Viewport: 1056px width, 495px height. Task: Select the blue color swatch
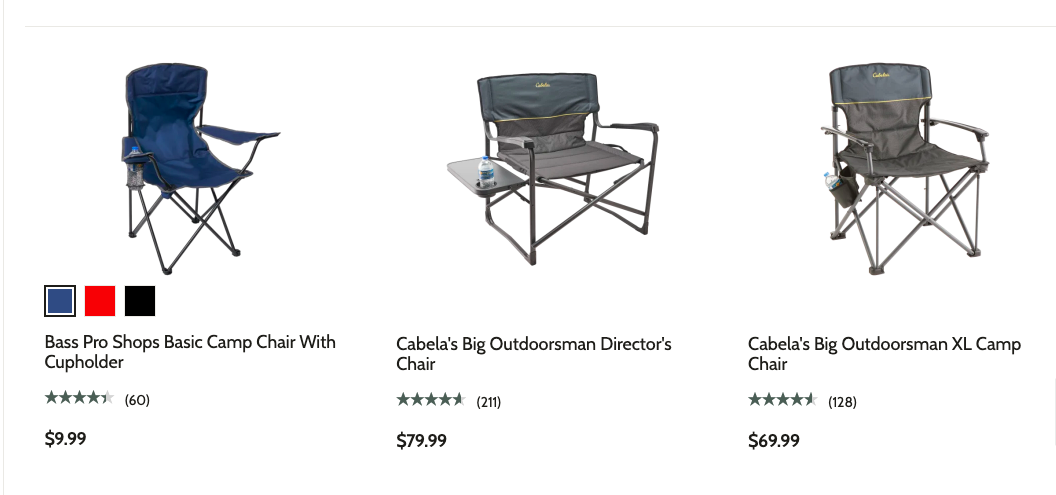click(x=60, y=300)
